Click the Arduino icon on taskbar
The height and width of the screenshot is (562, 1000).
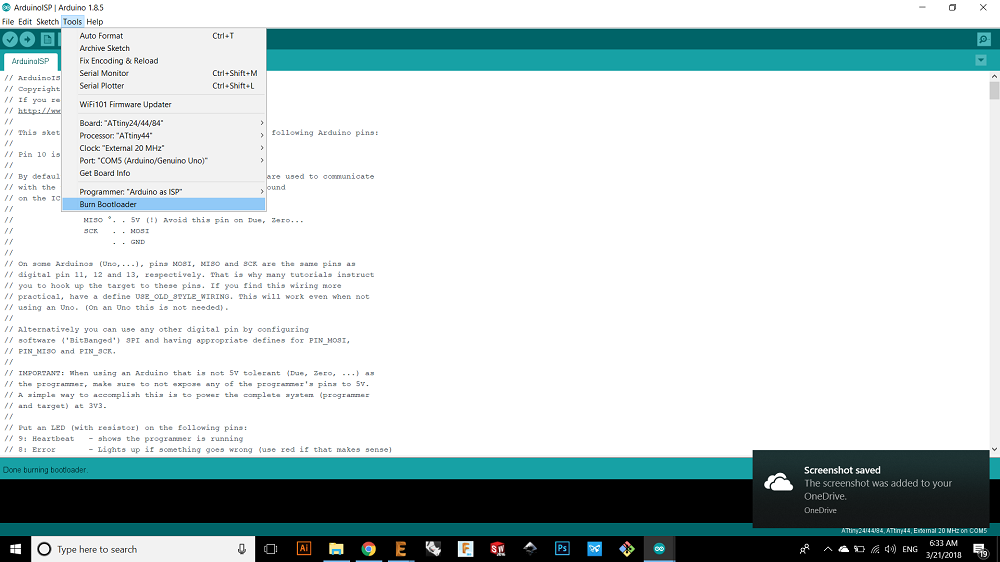tap(659, 549)
